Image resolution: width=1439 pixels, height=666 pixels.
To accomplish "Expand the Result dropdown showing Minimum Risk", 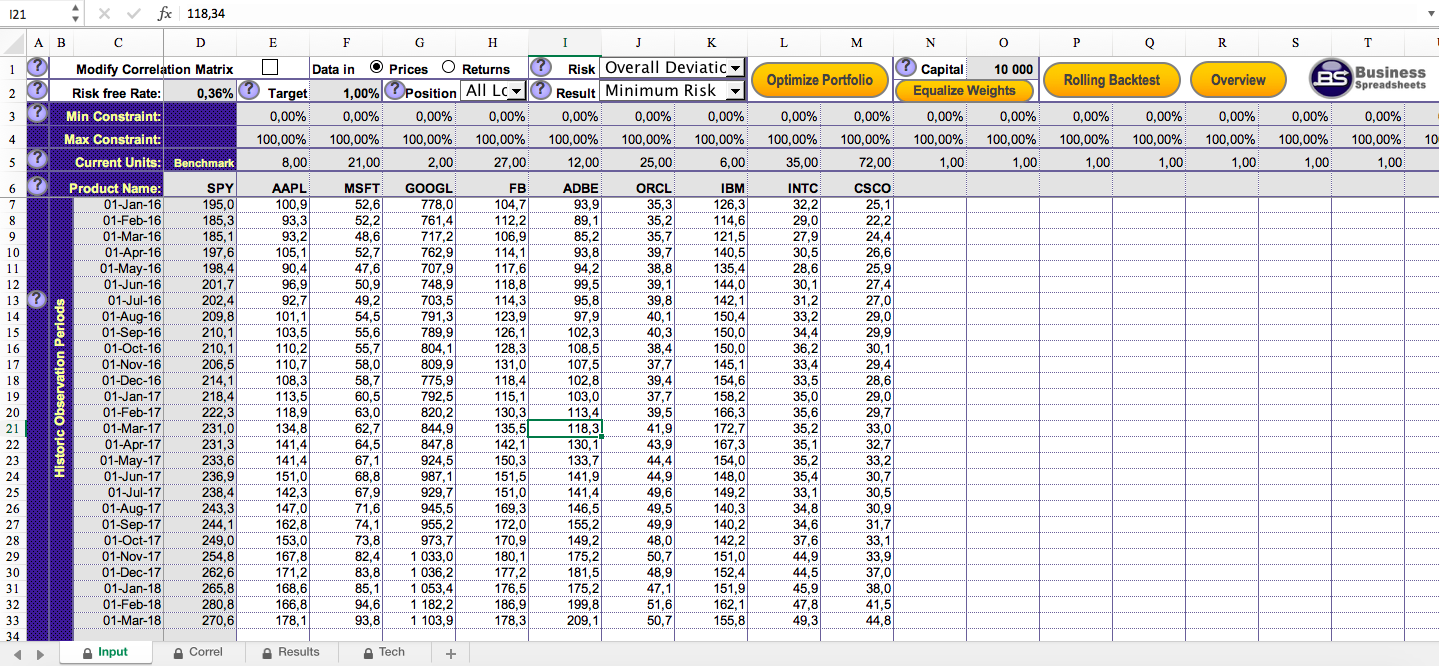I will point(735,91).
